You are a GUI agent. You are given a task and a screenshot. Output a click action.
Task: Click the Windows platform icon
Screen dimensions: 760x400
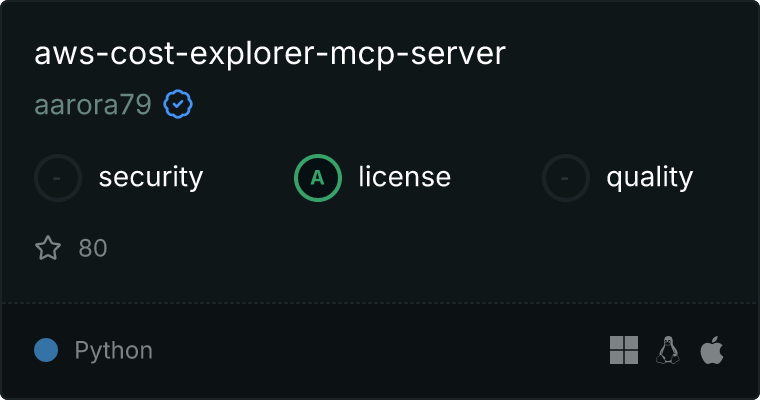(x=624, y=350)
